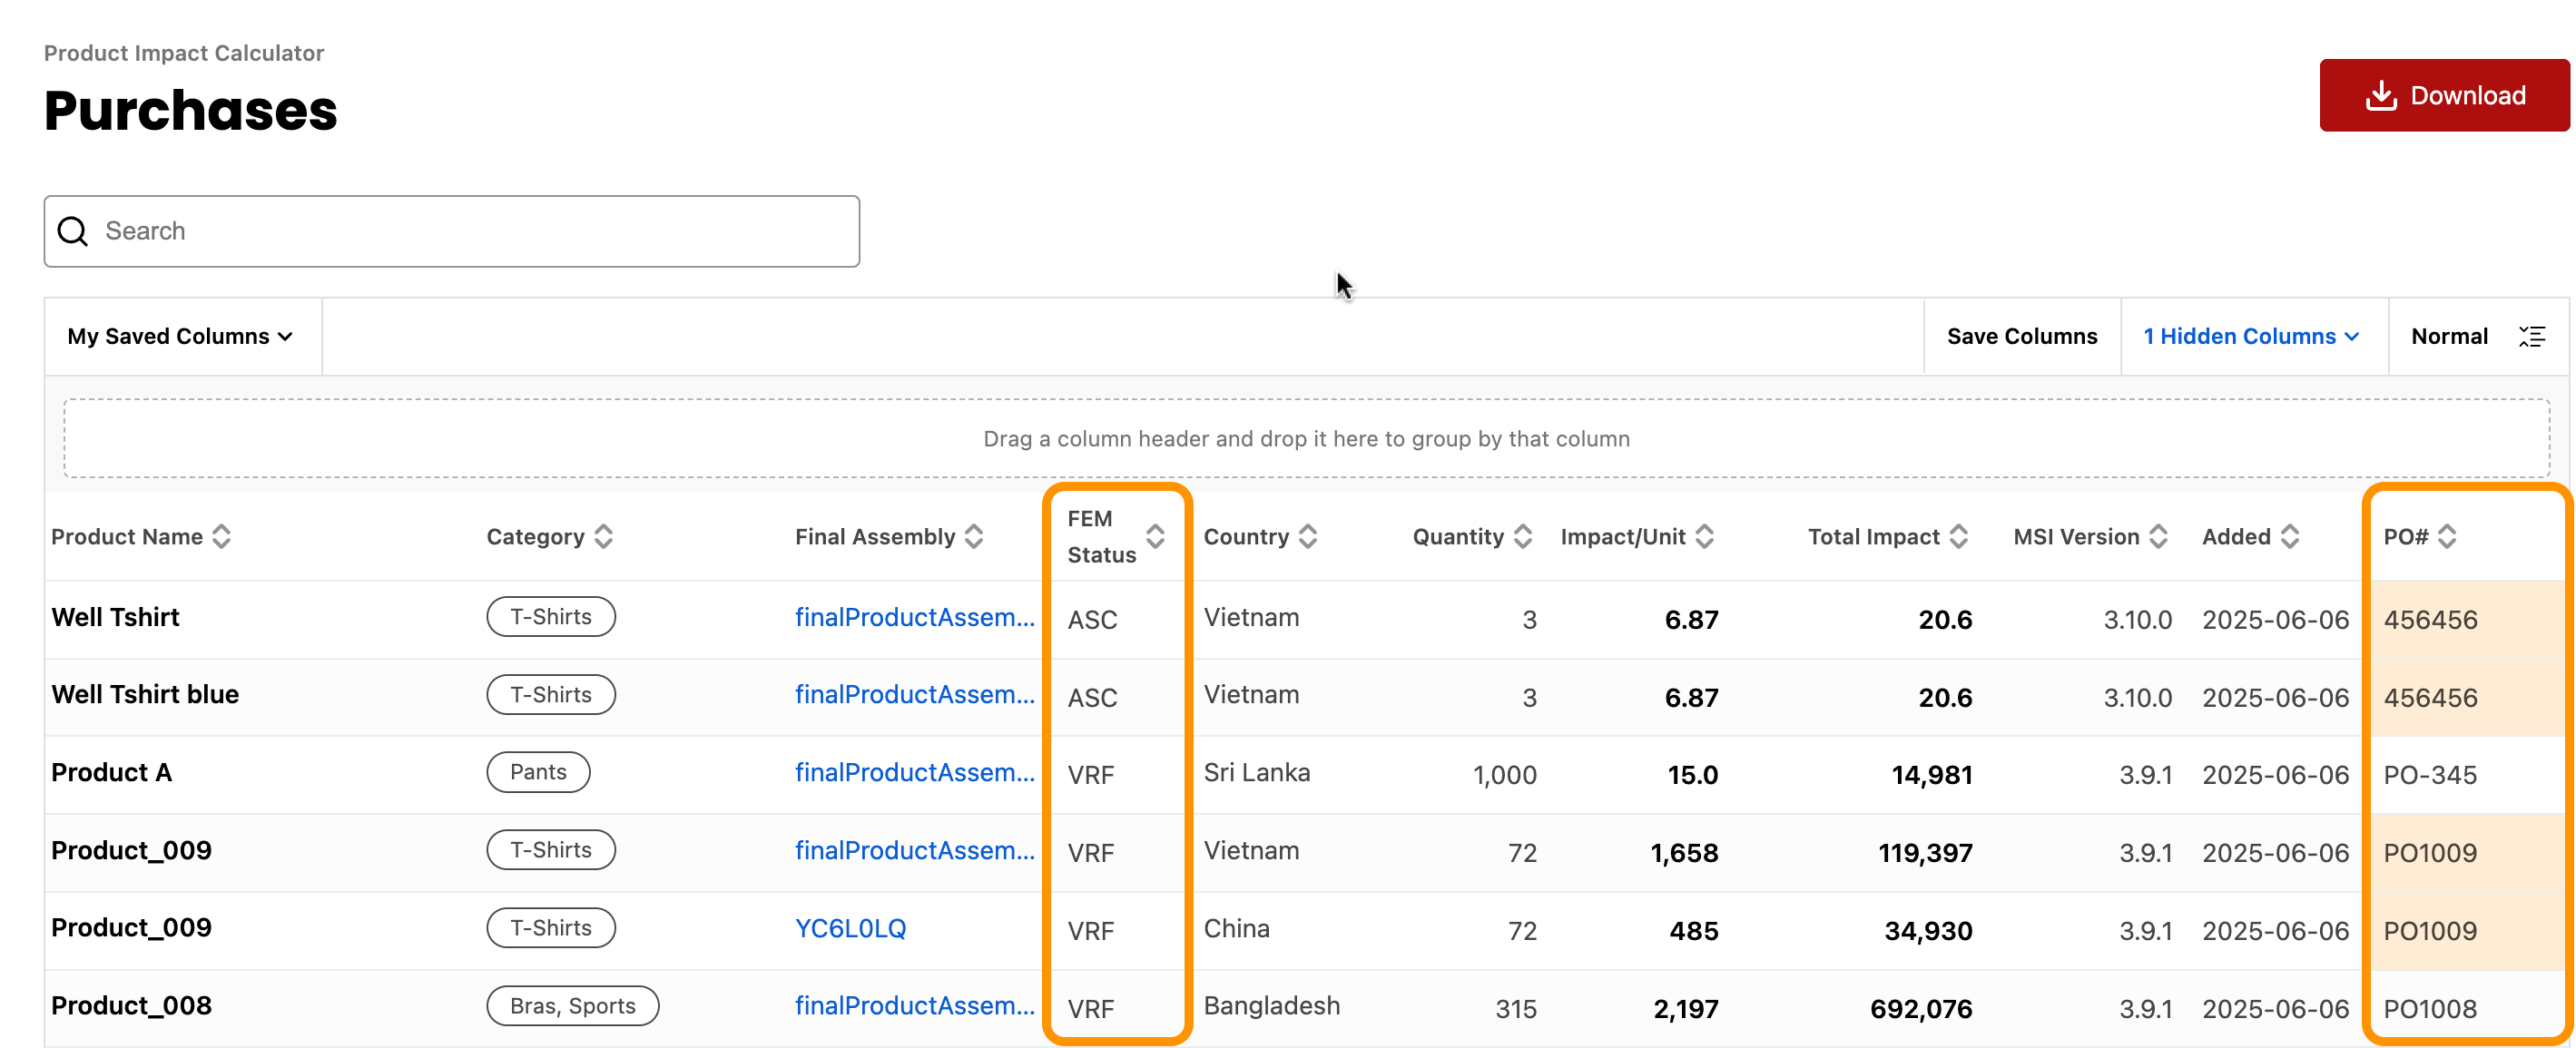Click the row density list icon
Image resolution: width=2576 pixels, height=1048 pixels.
[x=2532, y=336]
